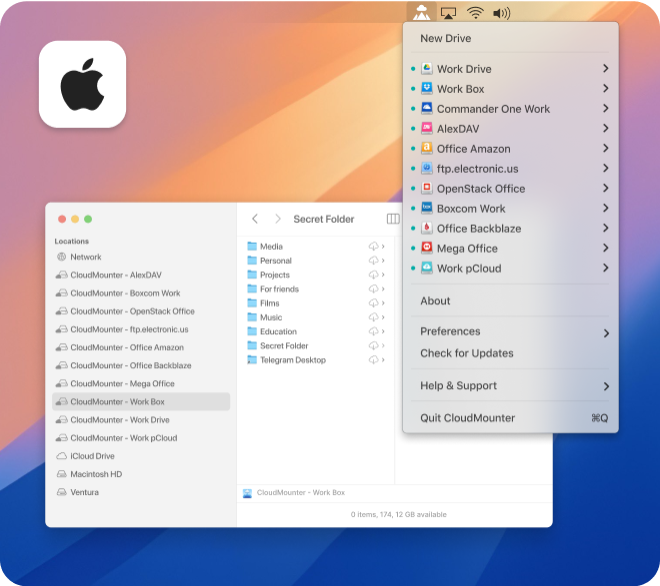This screenshot has height=586, width=660.
Task: Click the Office Amazon S3 icon
Action: coord(426,148)
